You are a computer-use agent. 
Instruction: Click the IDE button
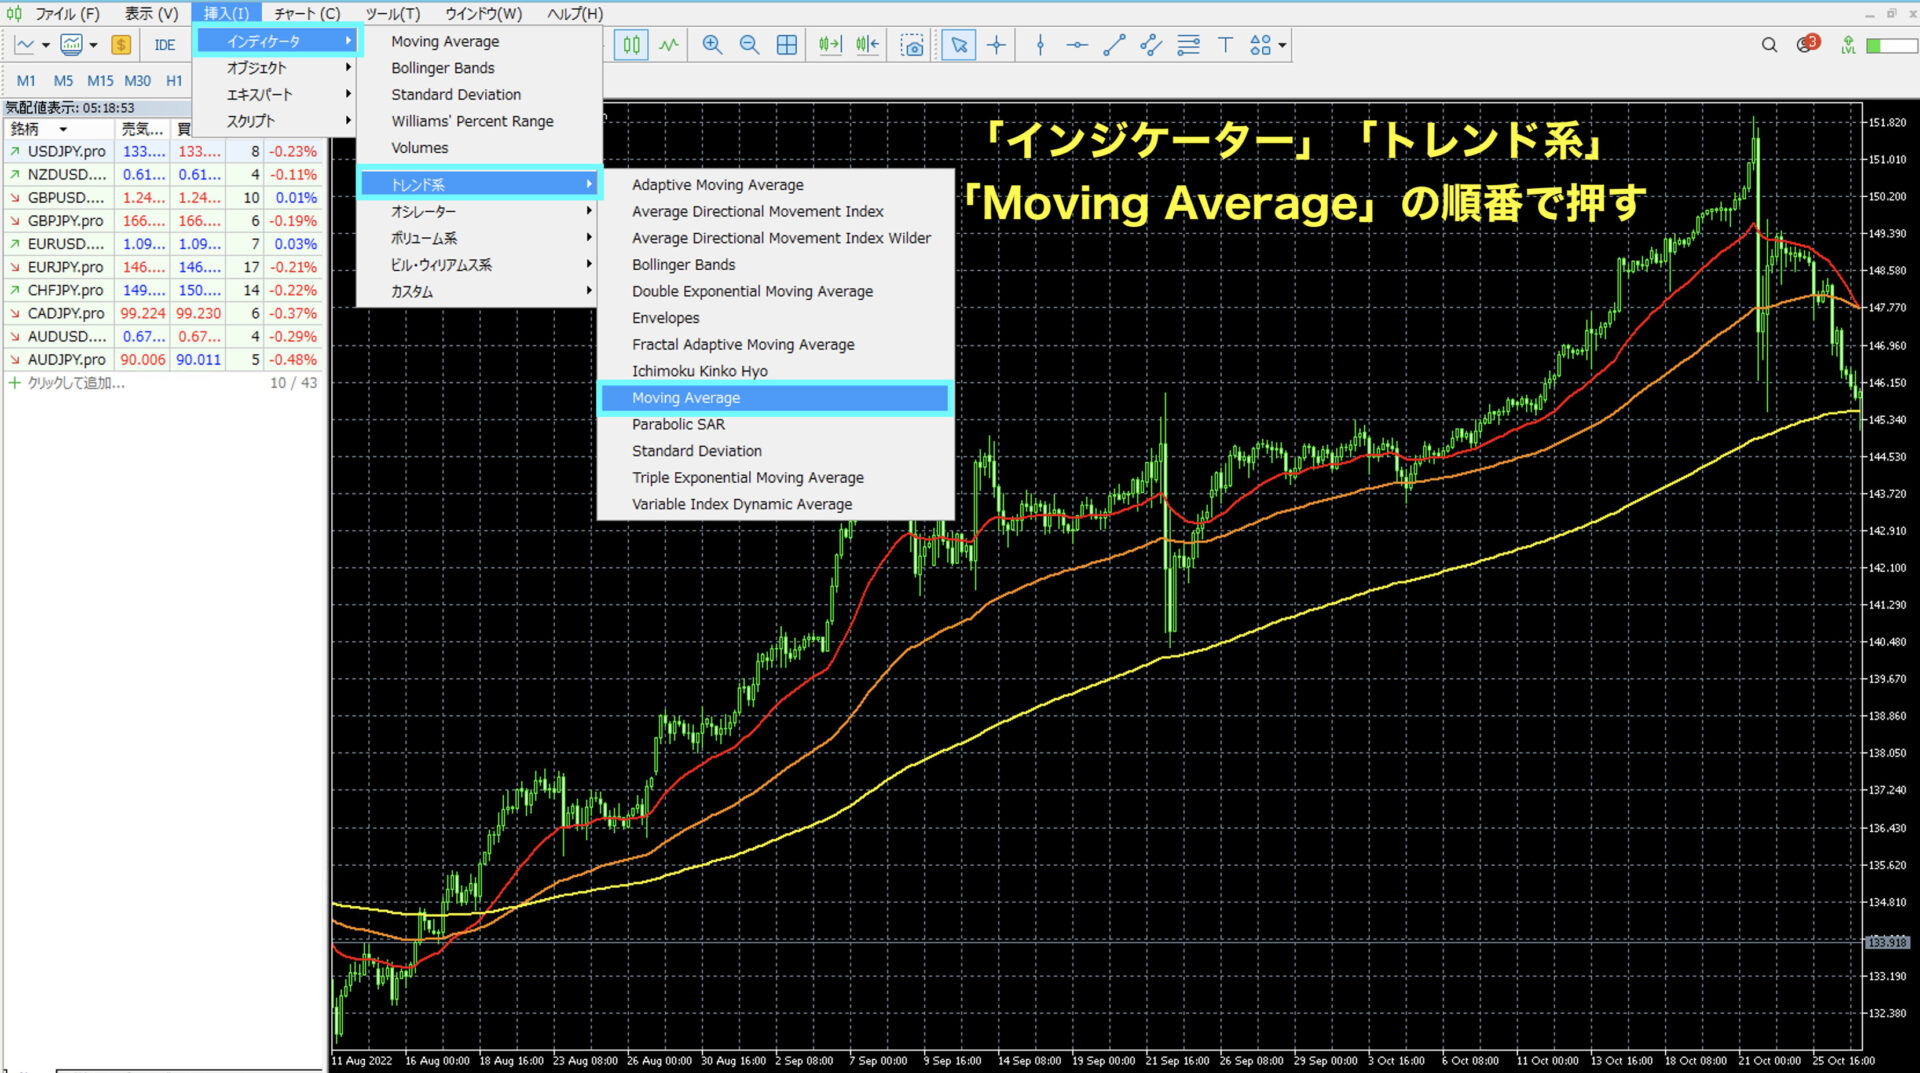[x=164, y=45]
